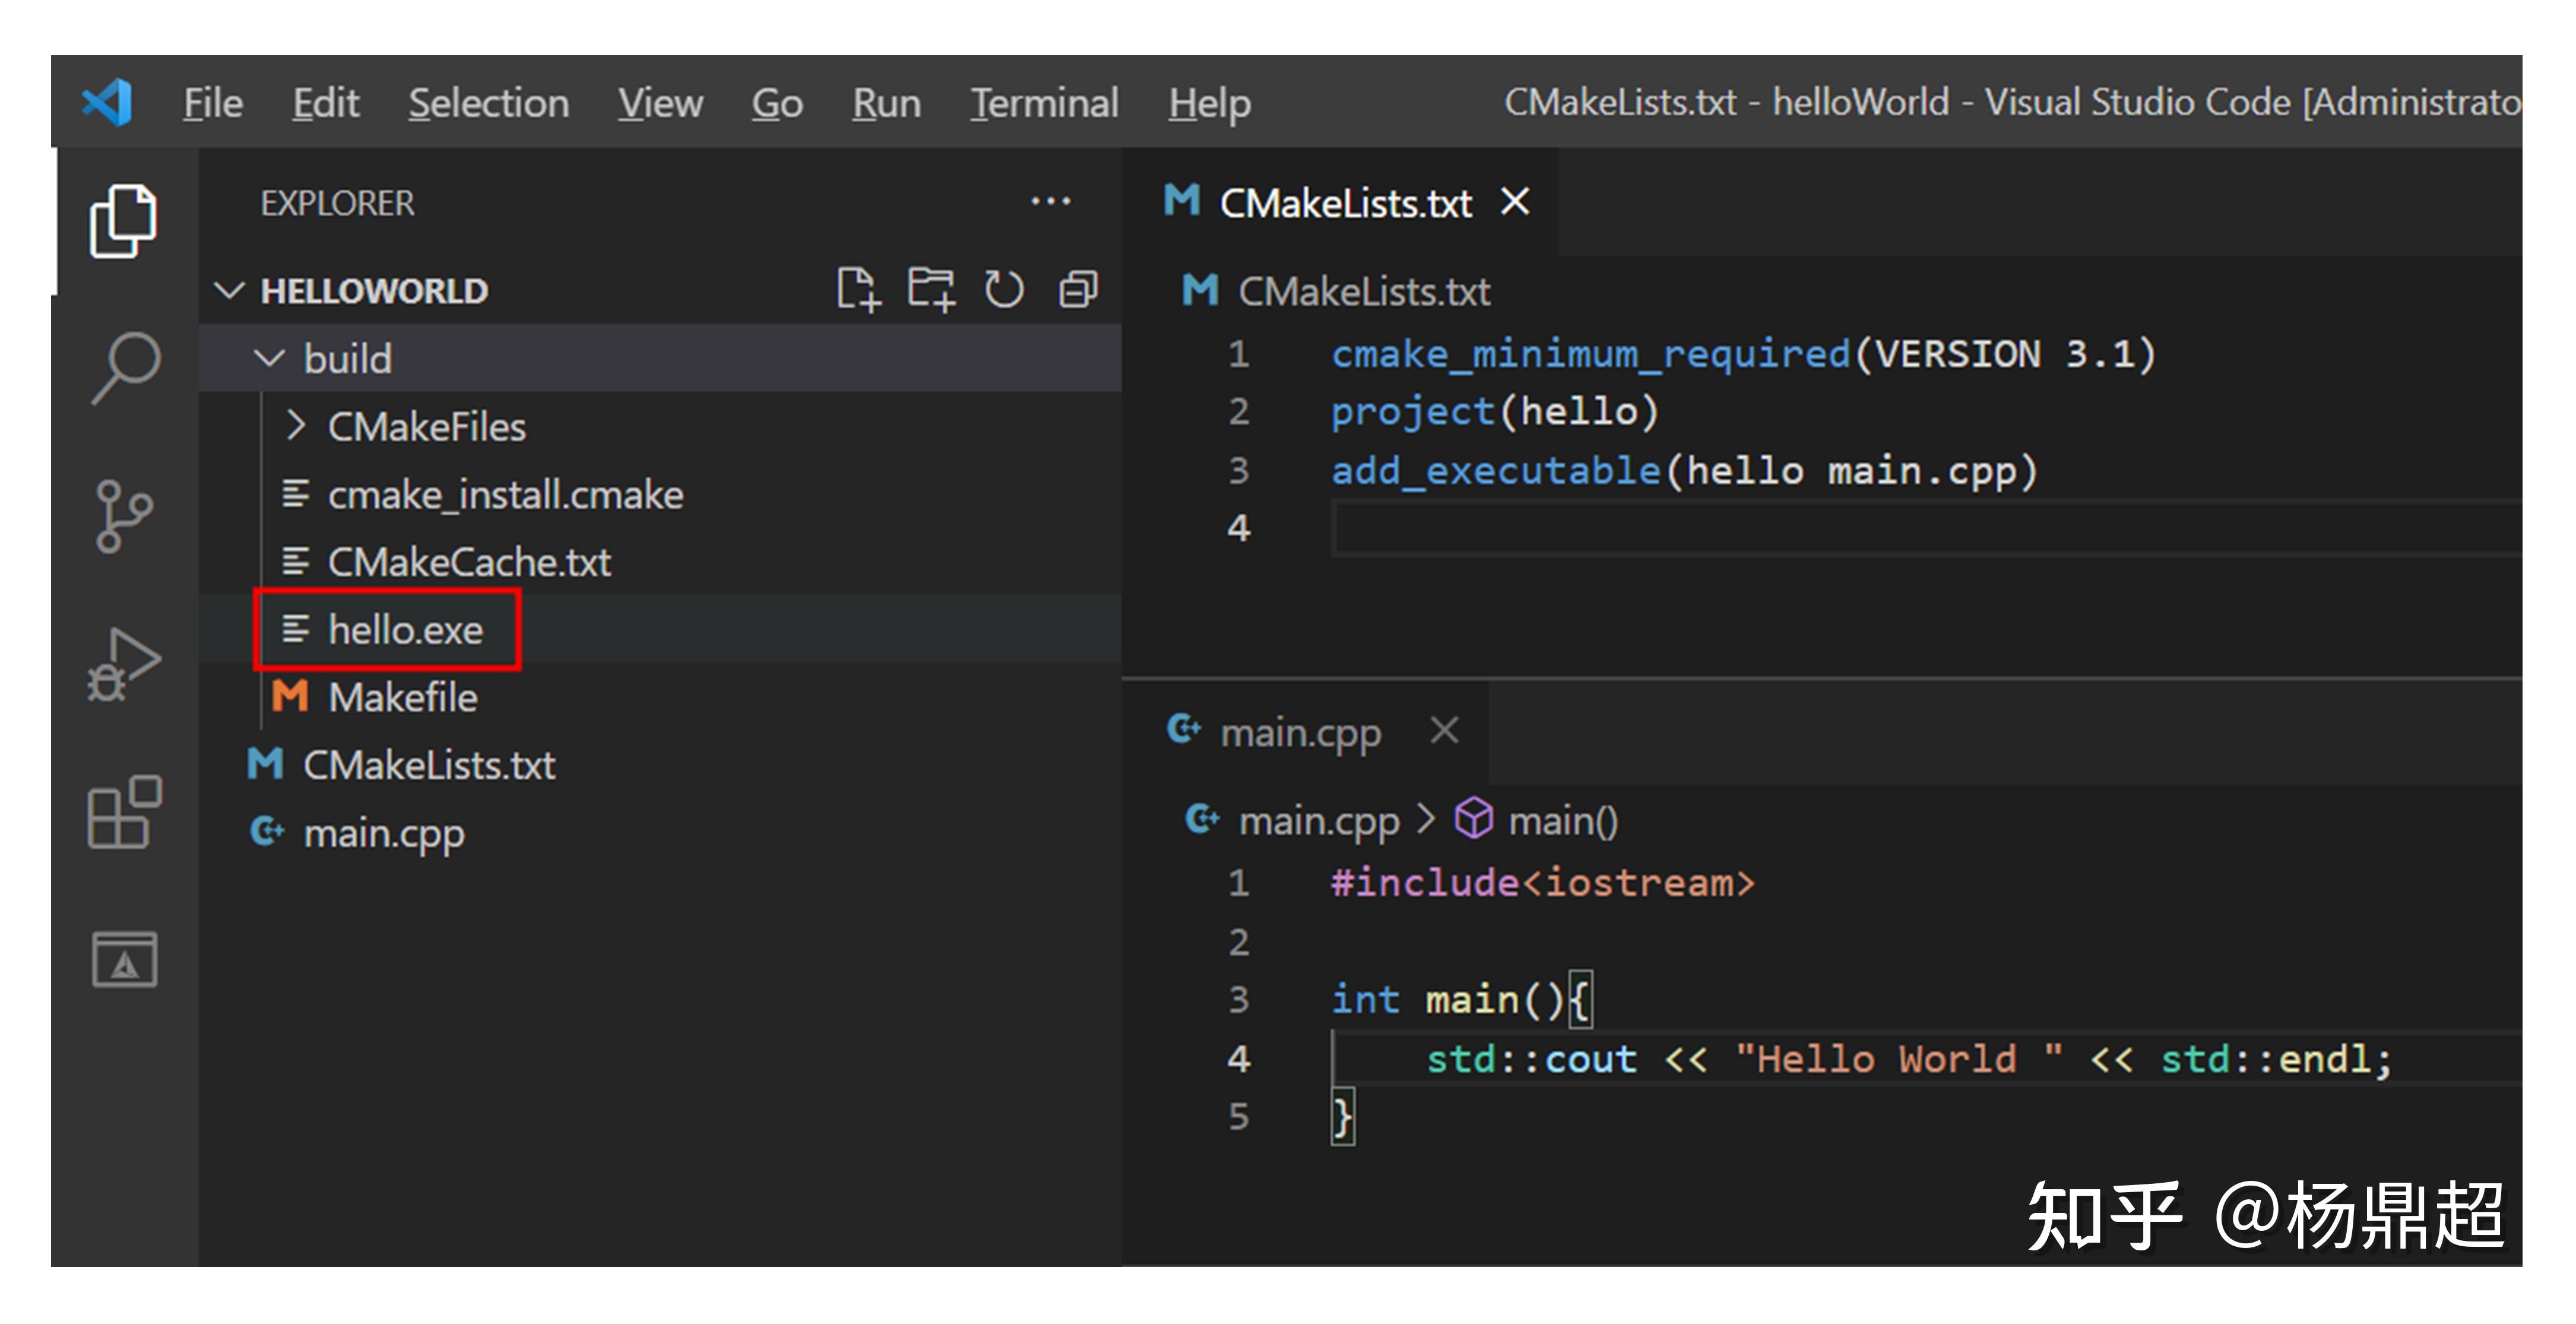This screenshot has height=1324, width=2576.
Task: Collapse the HELLOWORLD root folder
Action: click(230, 291)
